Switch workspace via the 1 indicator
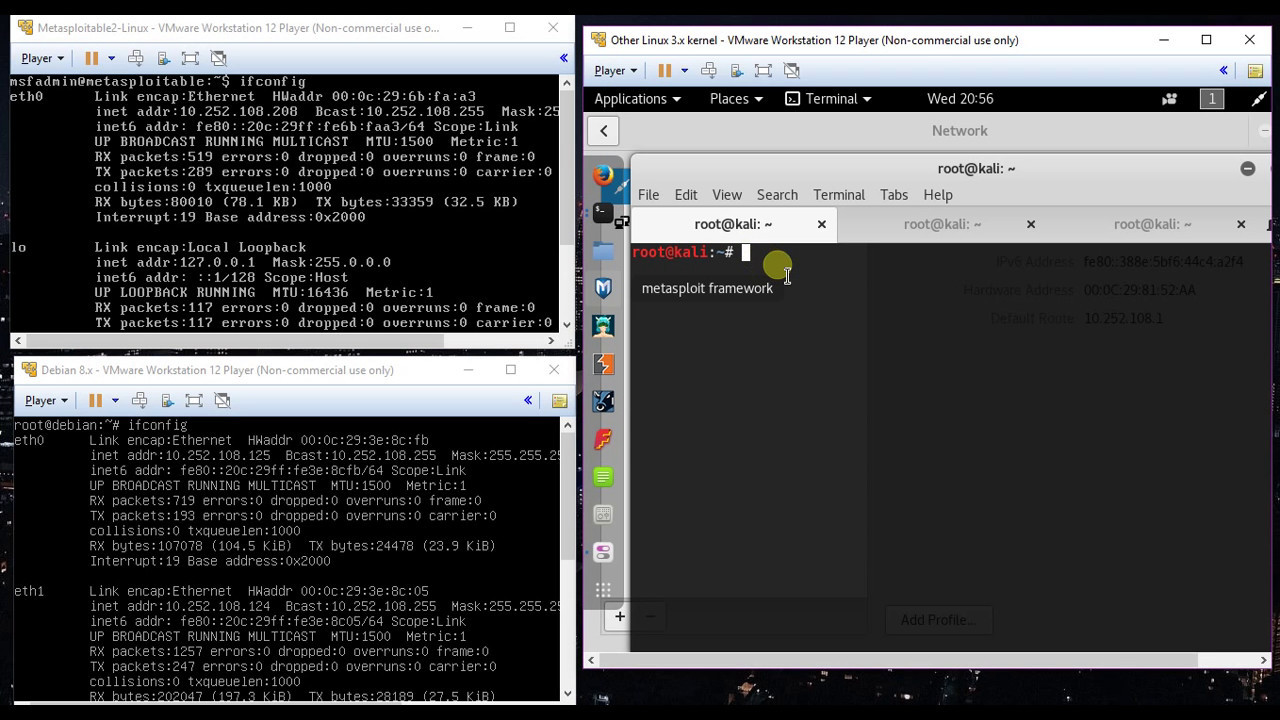Viewport: 1280px width, 720px height. (1212, 99)
